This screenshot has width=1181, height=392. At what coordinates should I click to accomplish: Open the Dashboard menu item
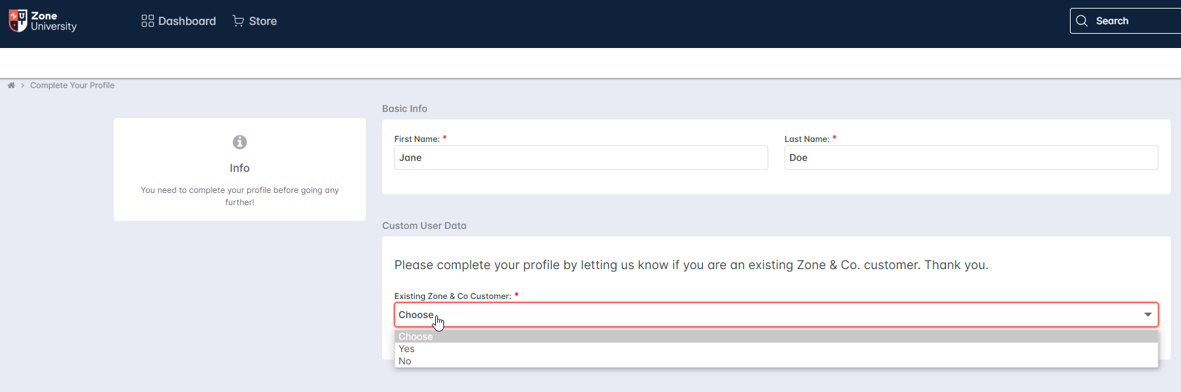pyautogui.click(x=179, y=21)
